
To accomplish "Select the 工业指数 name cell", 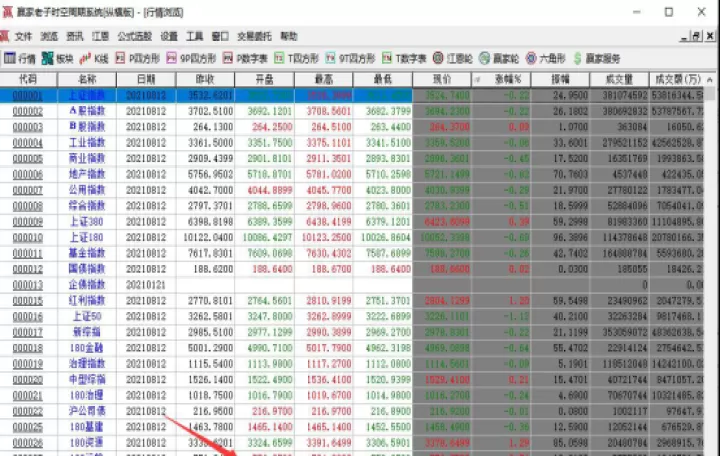I will 87,142.
